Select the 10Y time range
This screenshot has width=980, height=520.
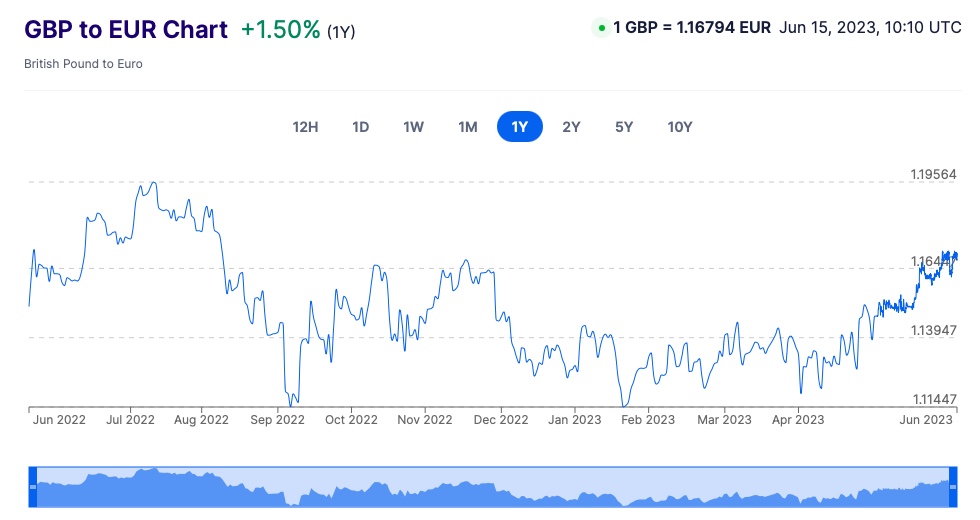680,127
